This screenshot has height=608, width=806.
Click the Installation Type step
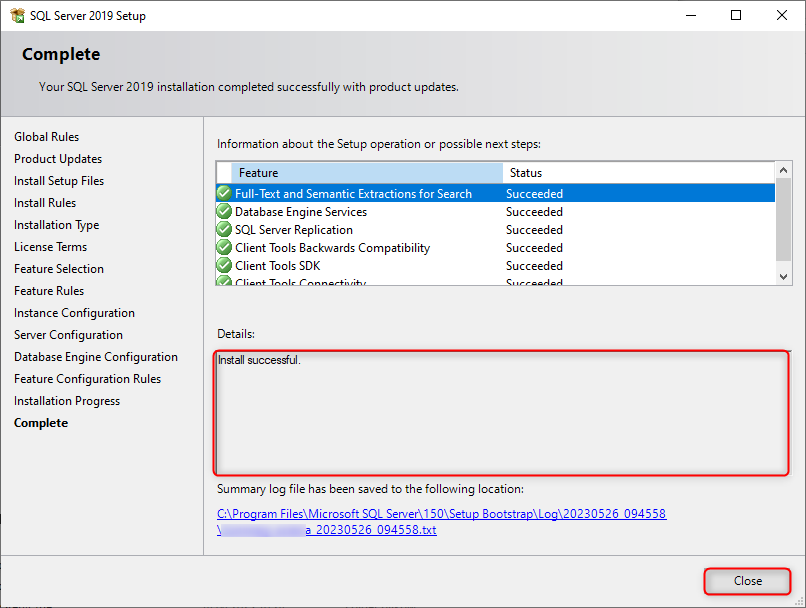tap(57, 225)
